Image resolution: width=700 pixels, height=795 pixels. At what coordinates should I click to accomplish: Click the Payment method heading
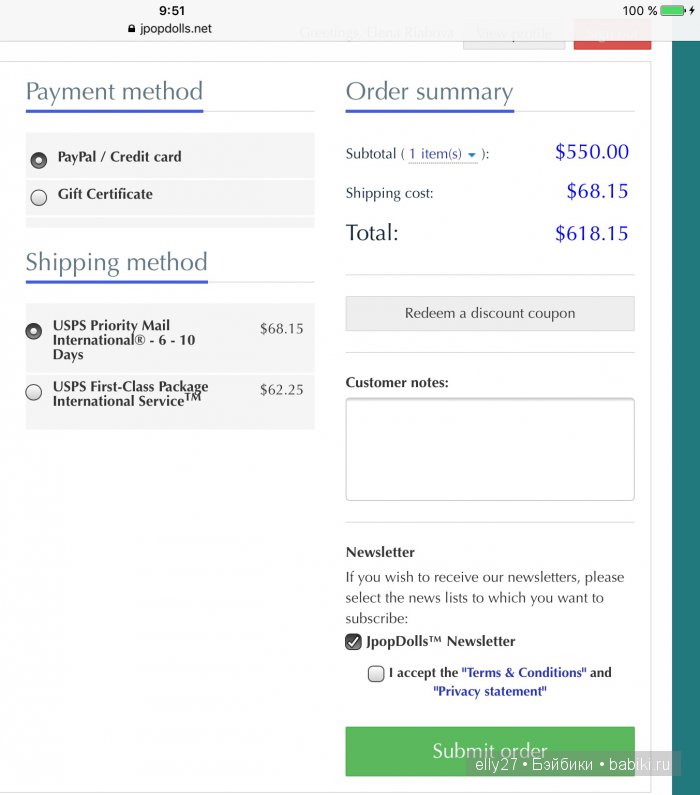point(114,92)
